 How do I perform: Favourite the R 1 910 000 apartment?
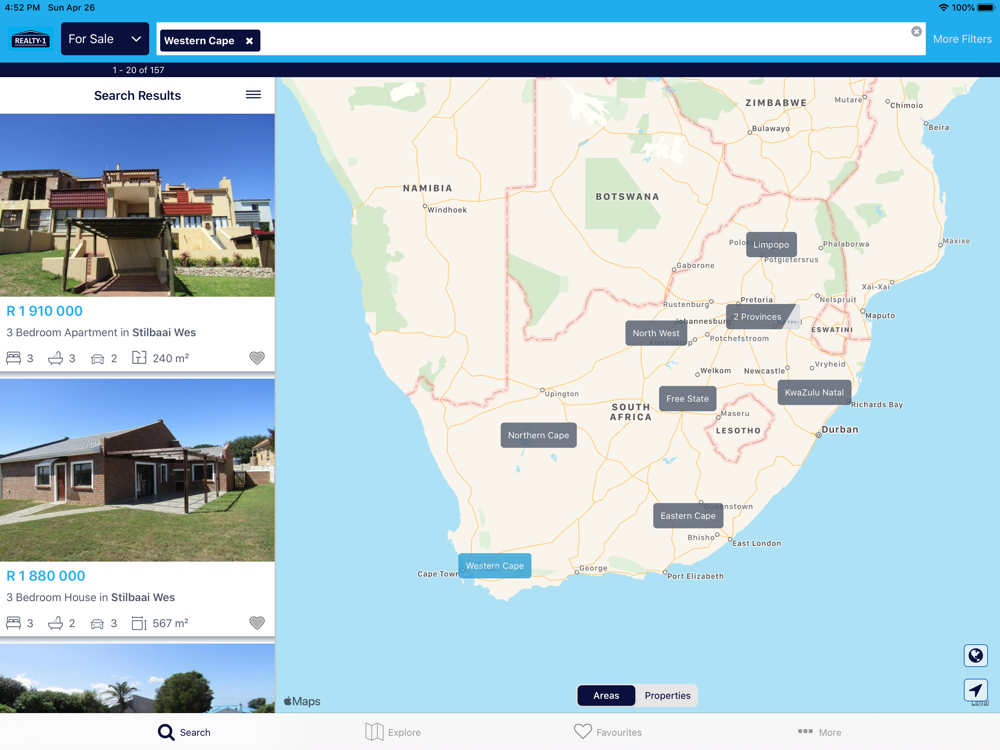[x=256, y=358]
